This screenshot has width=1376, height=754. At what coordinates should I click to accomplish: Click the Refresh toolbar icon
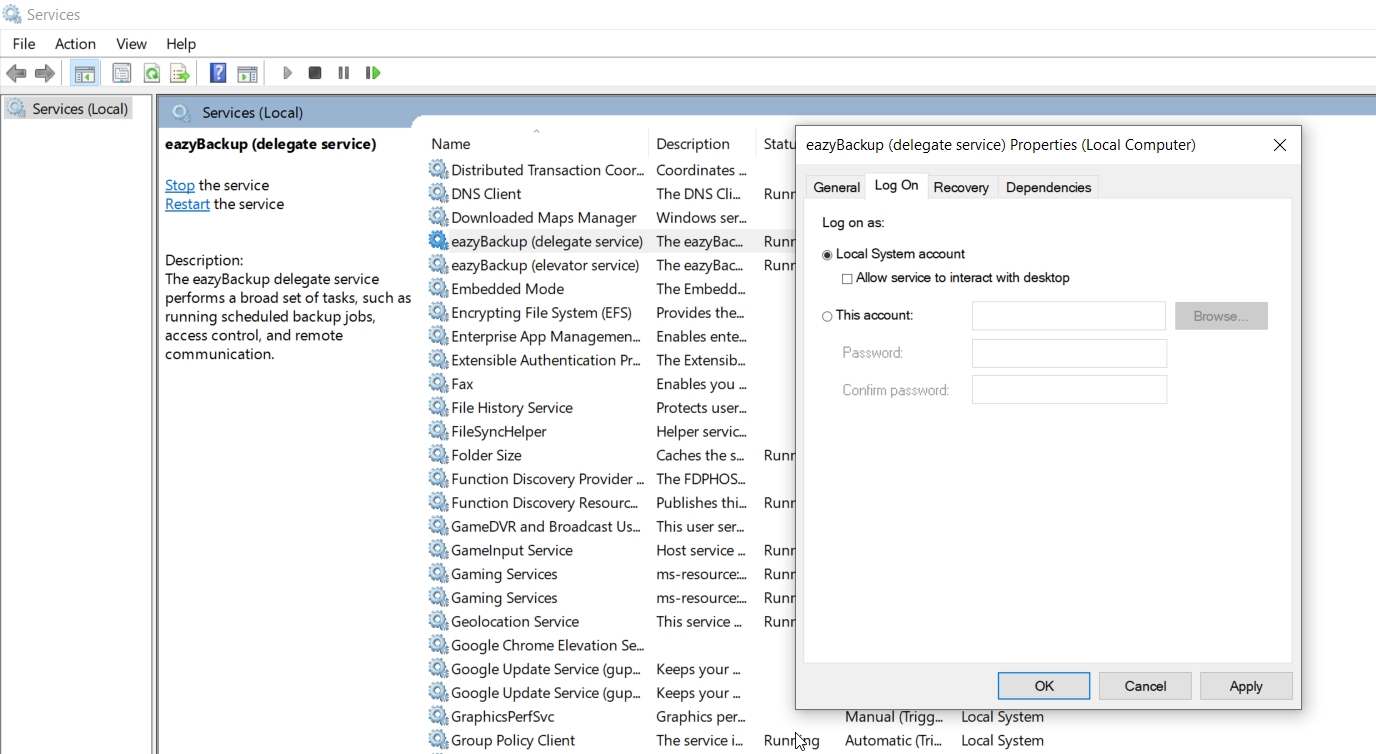(x=151, y=73)
